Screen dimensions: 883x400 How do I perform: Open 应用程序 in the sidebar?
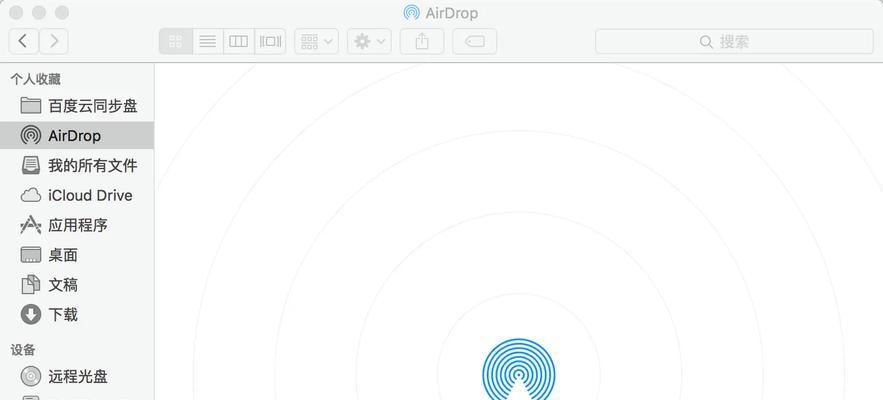77,225
